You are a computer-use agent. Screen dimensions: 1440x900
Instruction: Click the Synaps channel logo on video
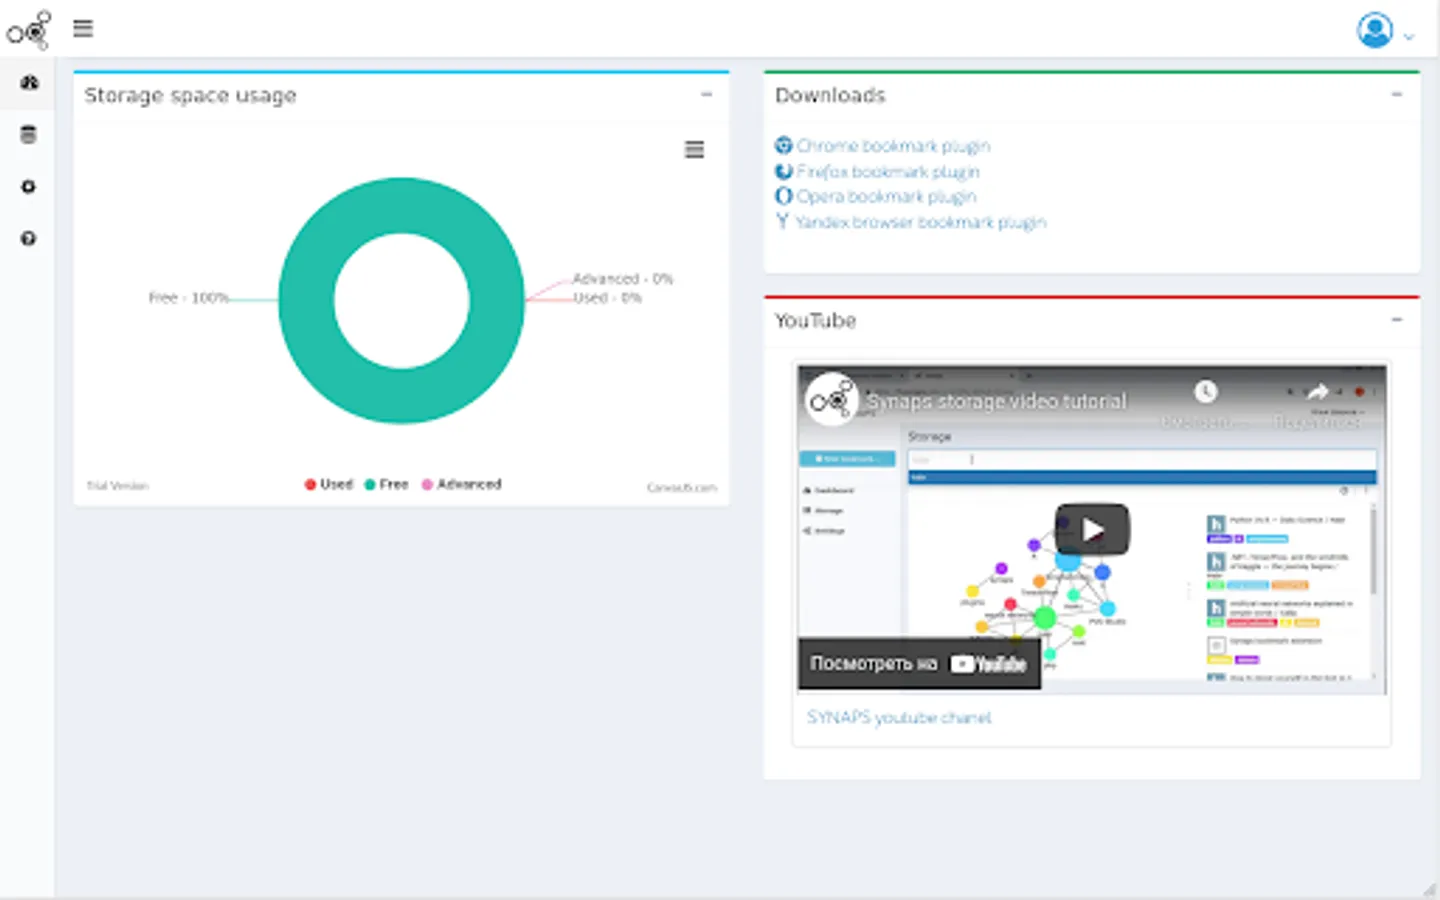click(x=832, y=400)
